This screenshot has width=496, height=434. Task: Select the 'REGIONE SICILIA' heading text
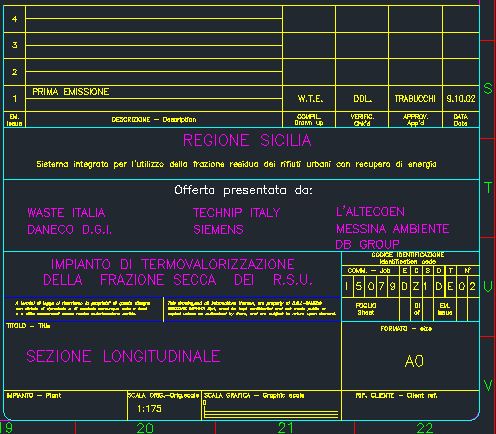[x=247, y=140]
